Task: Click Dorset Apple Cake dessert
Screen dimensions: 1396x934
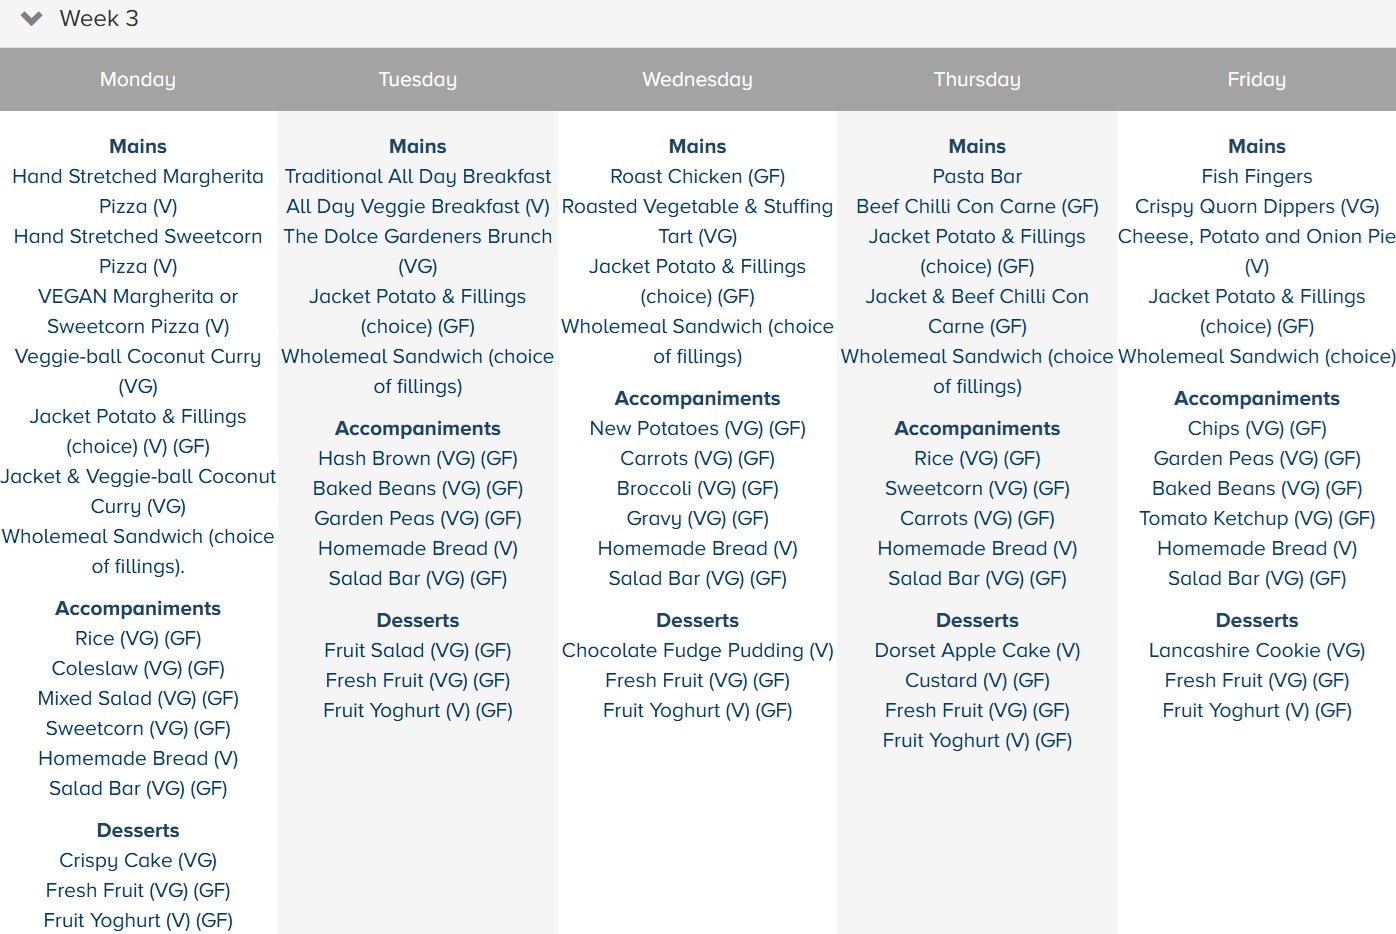Action: [x=977, y=651]
